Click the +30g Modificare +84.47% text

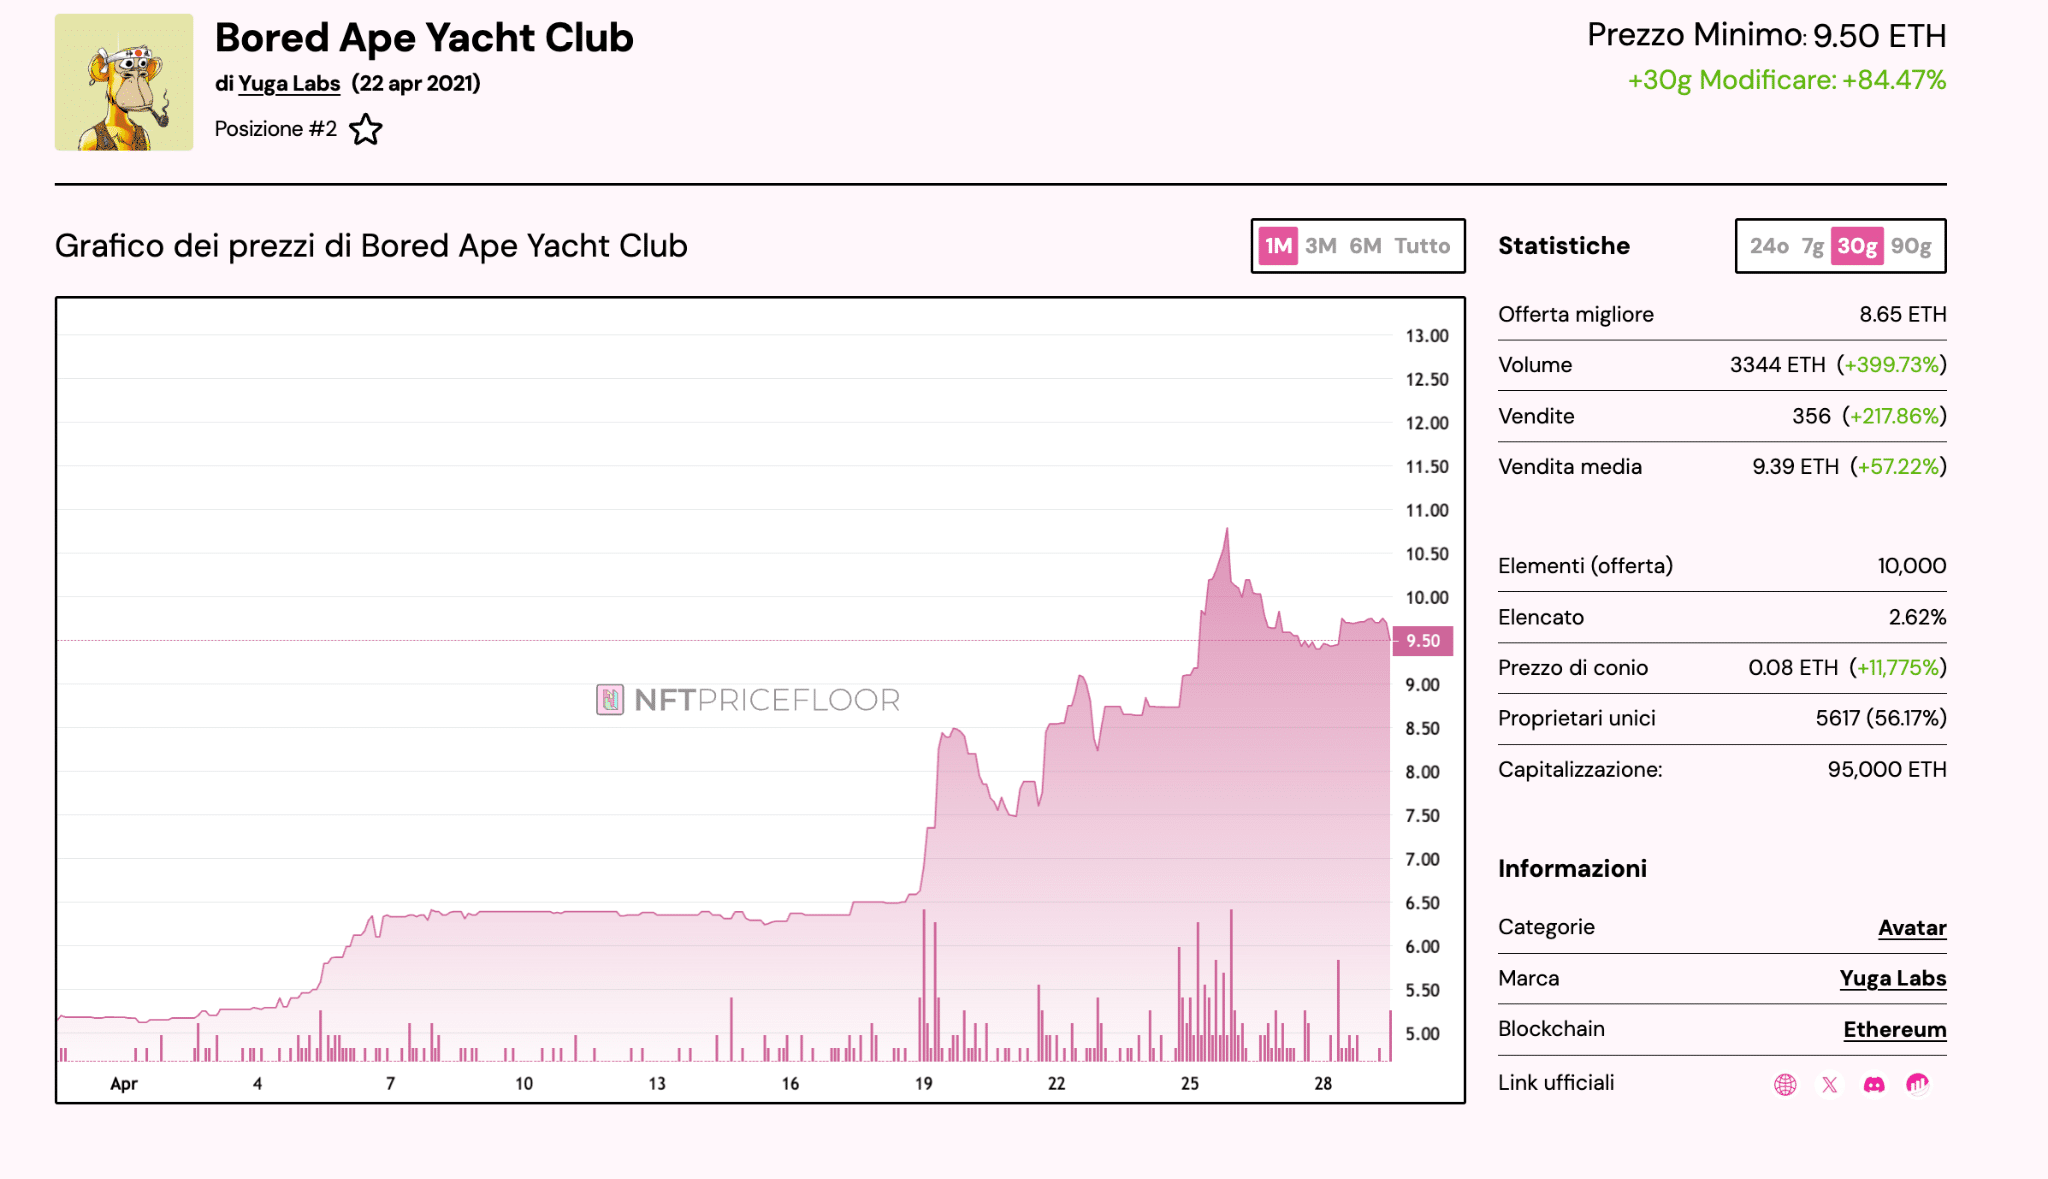point(1787,80)
